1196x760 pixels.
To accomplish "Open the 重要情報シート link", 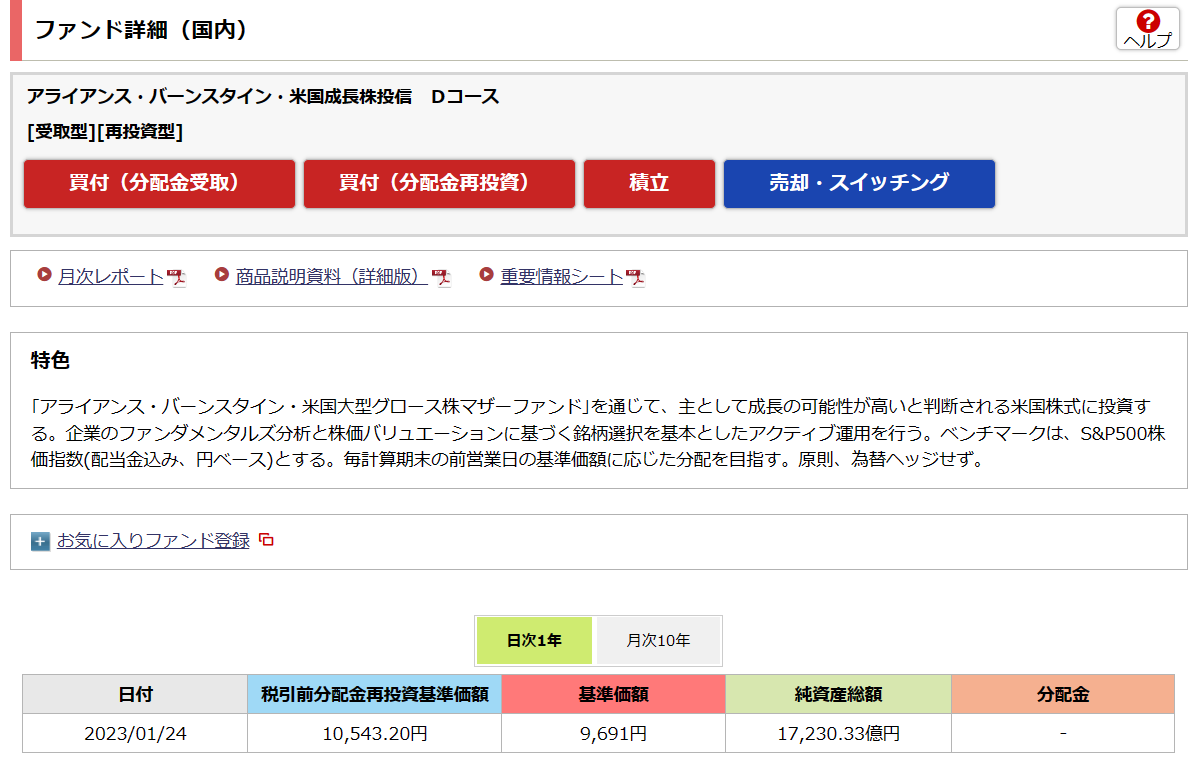I will [562, 276].
